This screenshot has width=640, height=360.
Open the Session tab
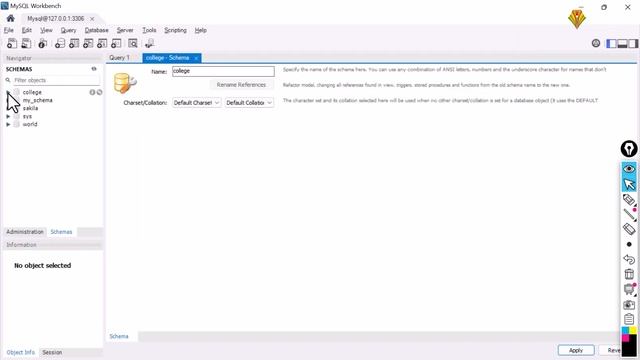coord(52,352)
